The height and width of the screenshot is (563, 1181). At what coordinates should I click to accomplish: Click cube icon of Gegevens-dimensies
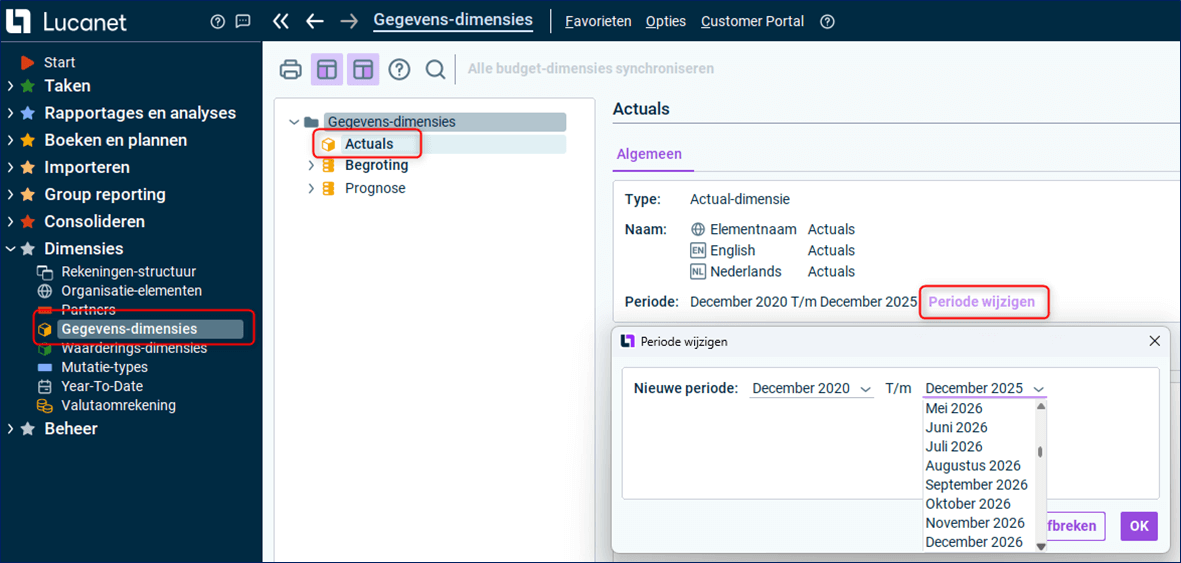(x=45, y=329)
